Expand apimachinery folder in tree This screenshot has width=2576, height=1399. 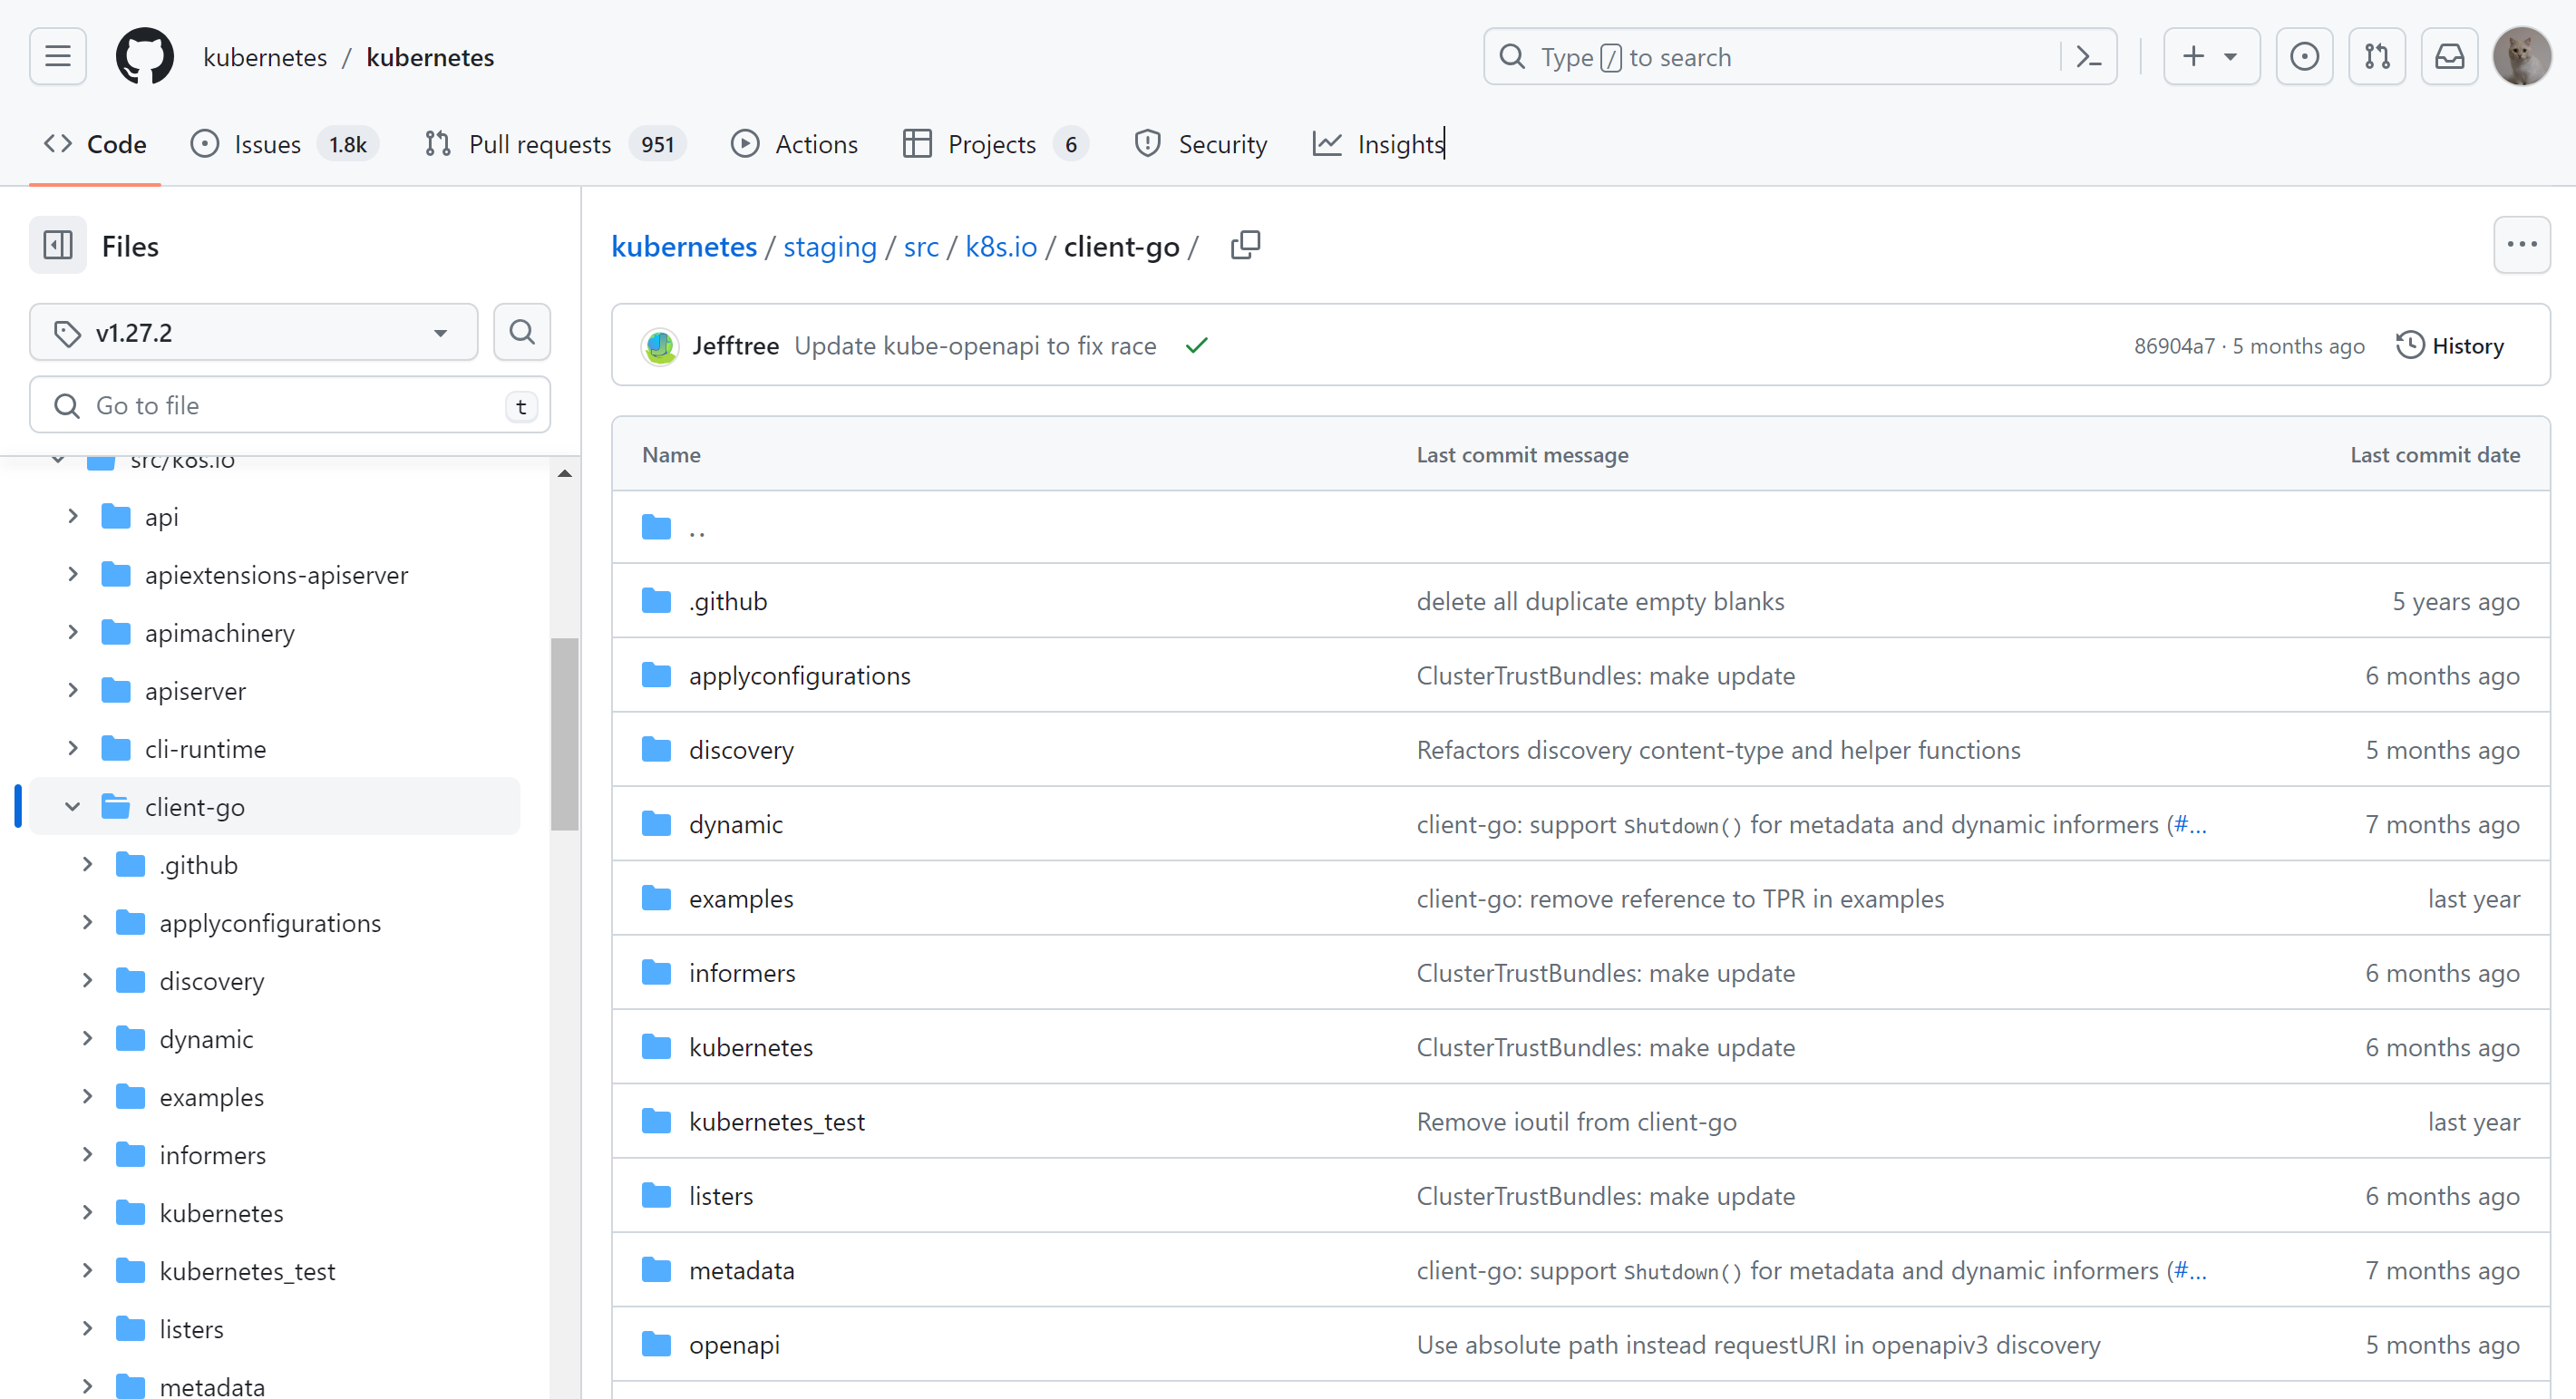click(73, 632)
